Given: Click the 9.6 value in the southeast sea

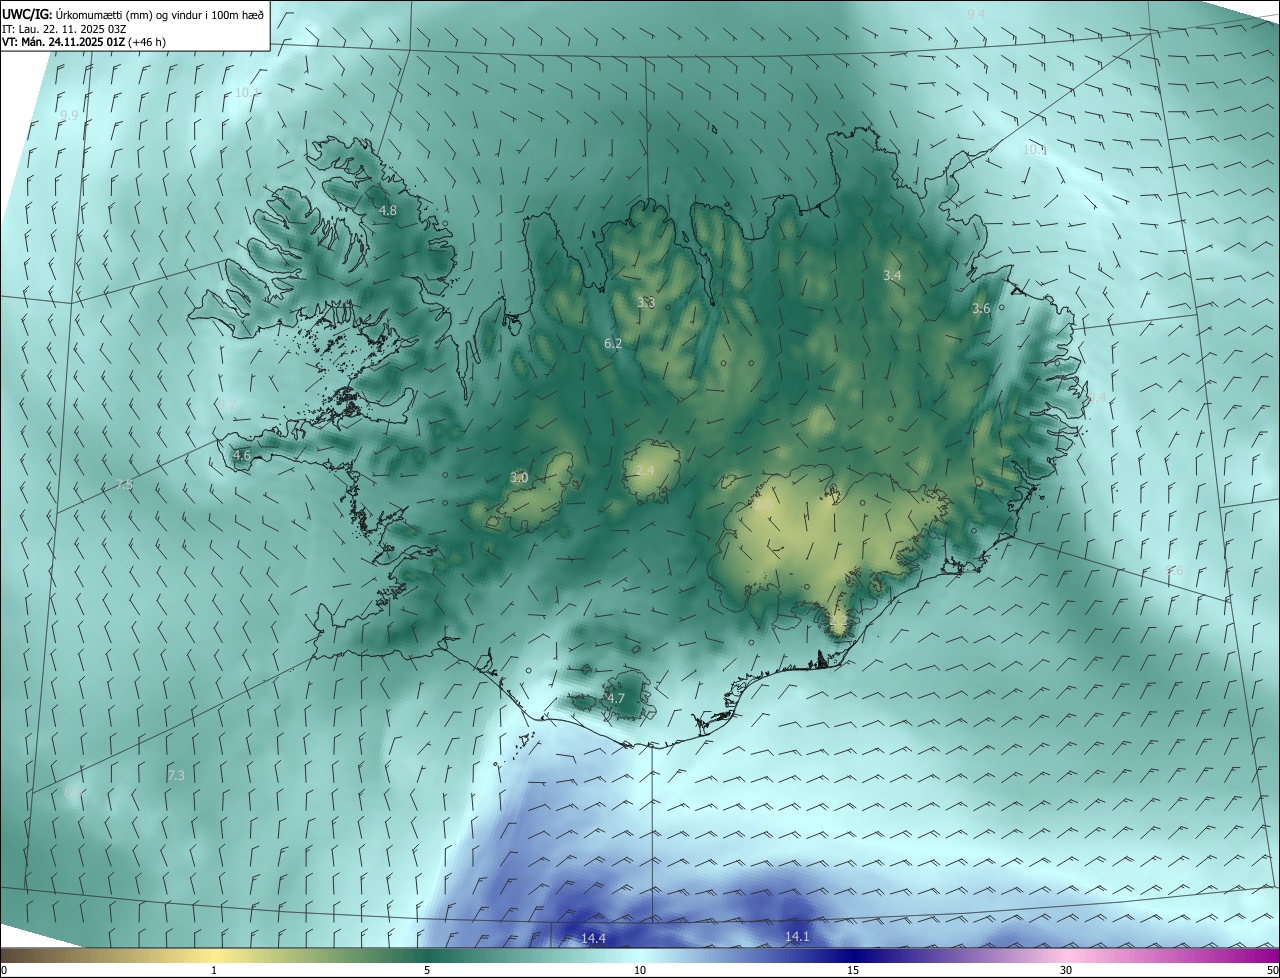Looking at the screenshot, I should point(1175,570).
